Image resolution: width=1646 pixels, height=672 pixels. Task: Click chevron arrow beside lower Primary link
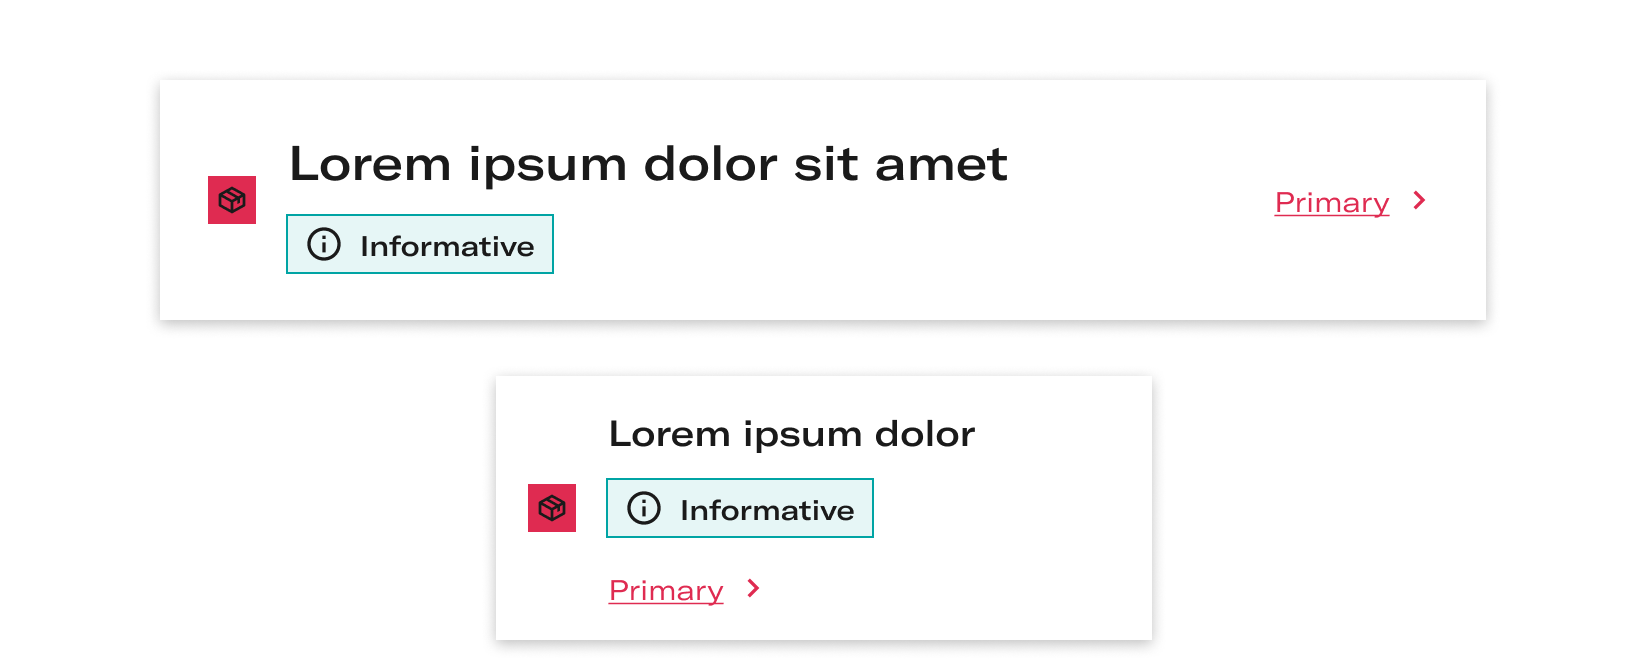(753, 588)
